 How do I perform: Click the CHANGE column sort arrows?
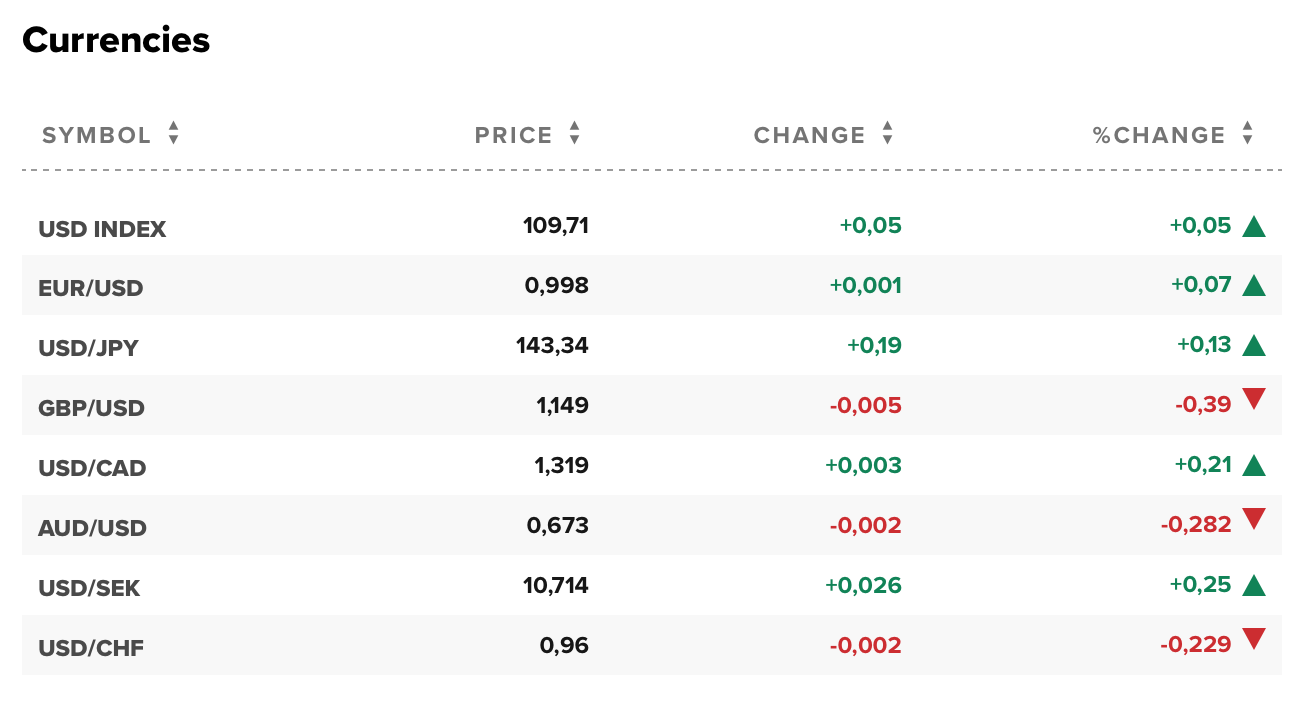click(887, 133)
